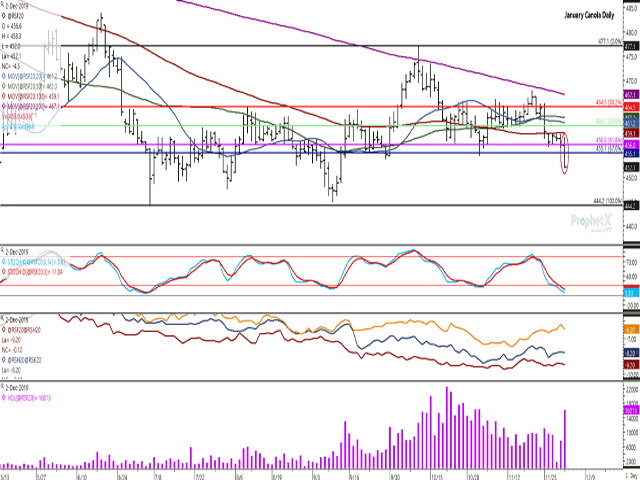
Task: Click the 11/12 date label on time axis
Action: click(x=514, y=476)
